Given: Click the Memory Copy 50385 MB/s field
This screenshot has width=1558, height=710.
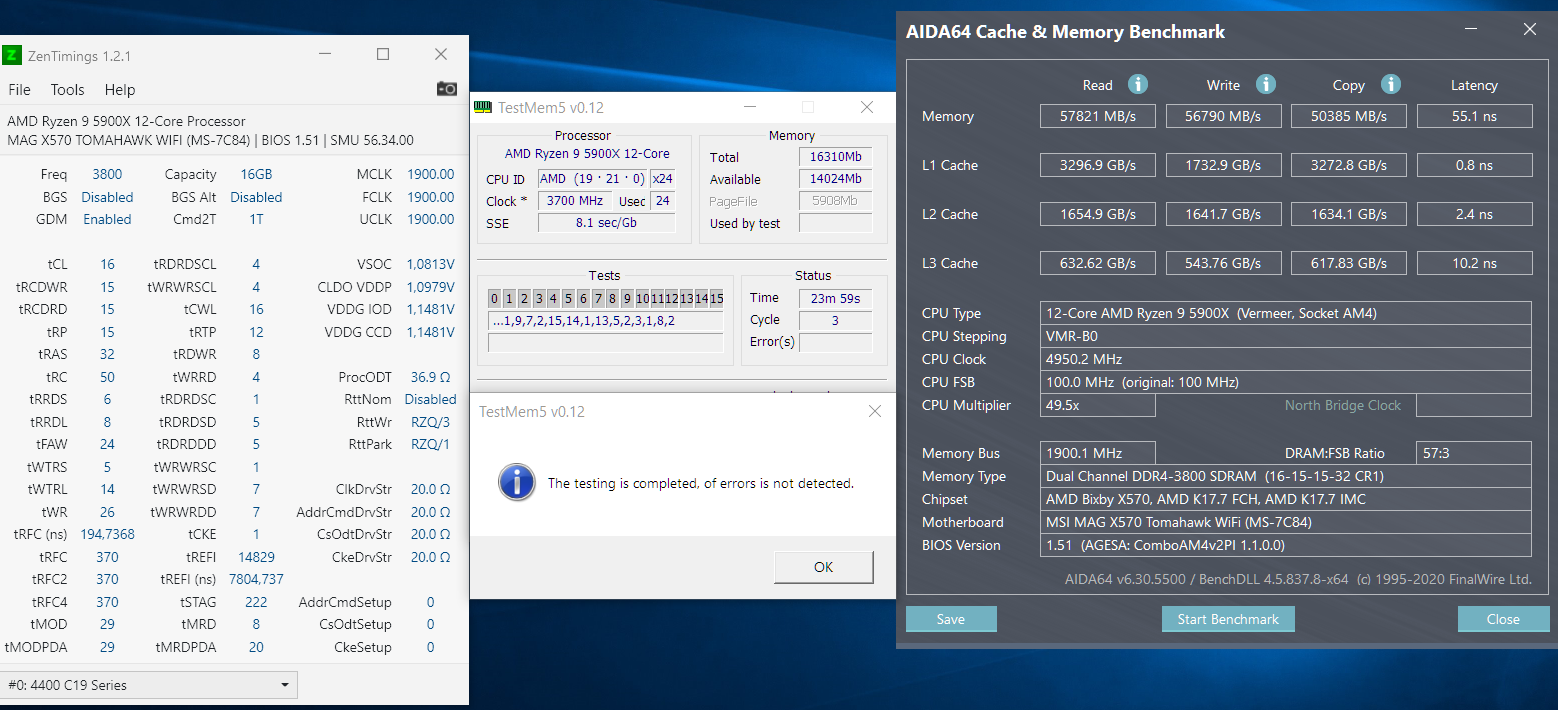Looking at the screenshot, I should (1349, 116).
